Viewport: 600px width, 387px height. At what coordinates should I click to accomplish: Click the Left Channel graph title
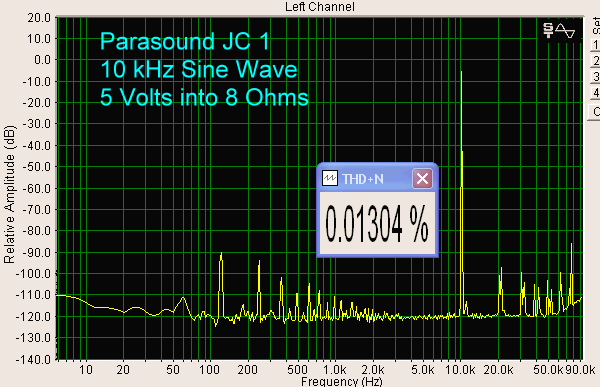pos(320,7)
